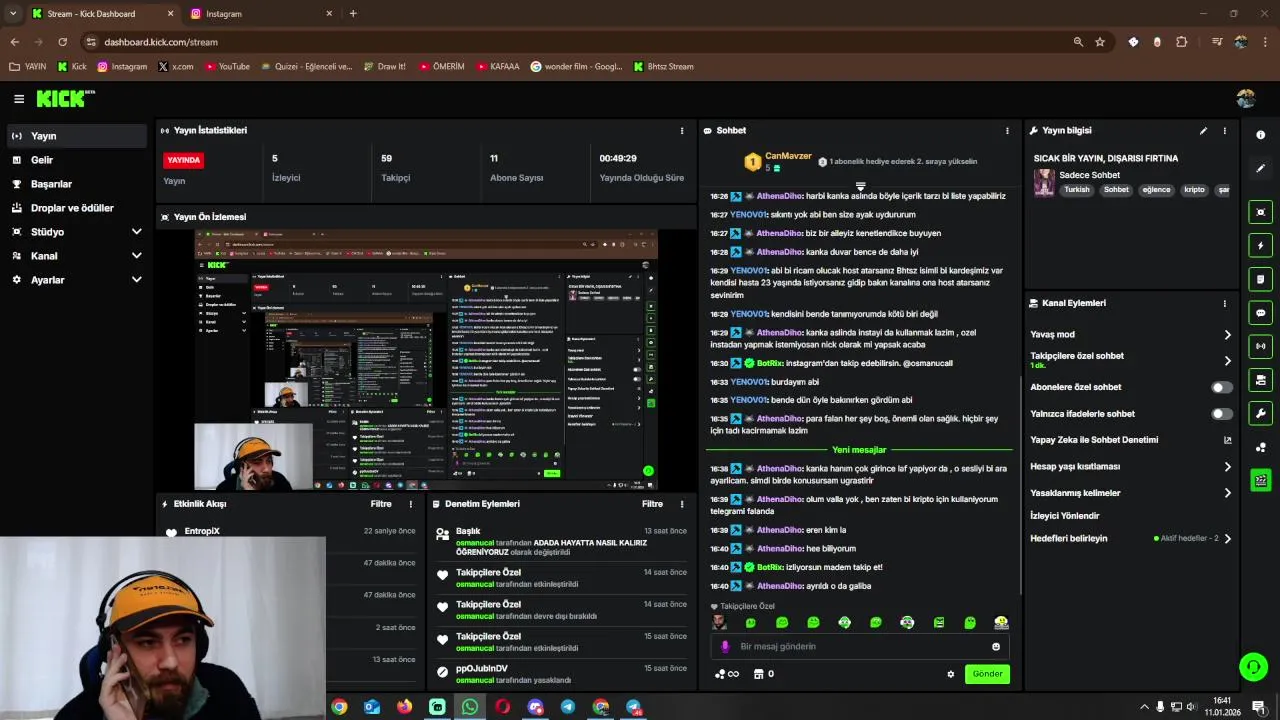Click the green clapperboard icon in sidebar
Viewport: 1280px width, 720px height.
[x=1261, y=481]
